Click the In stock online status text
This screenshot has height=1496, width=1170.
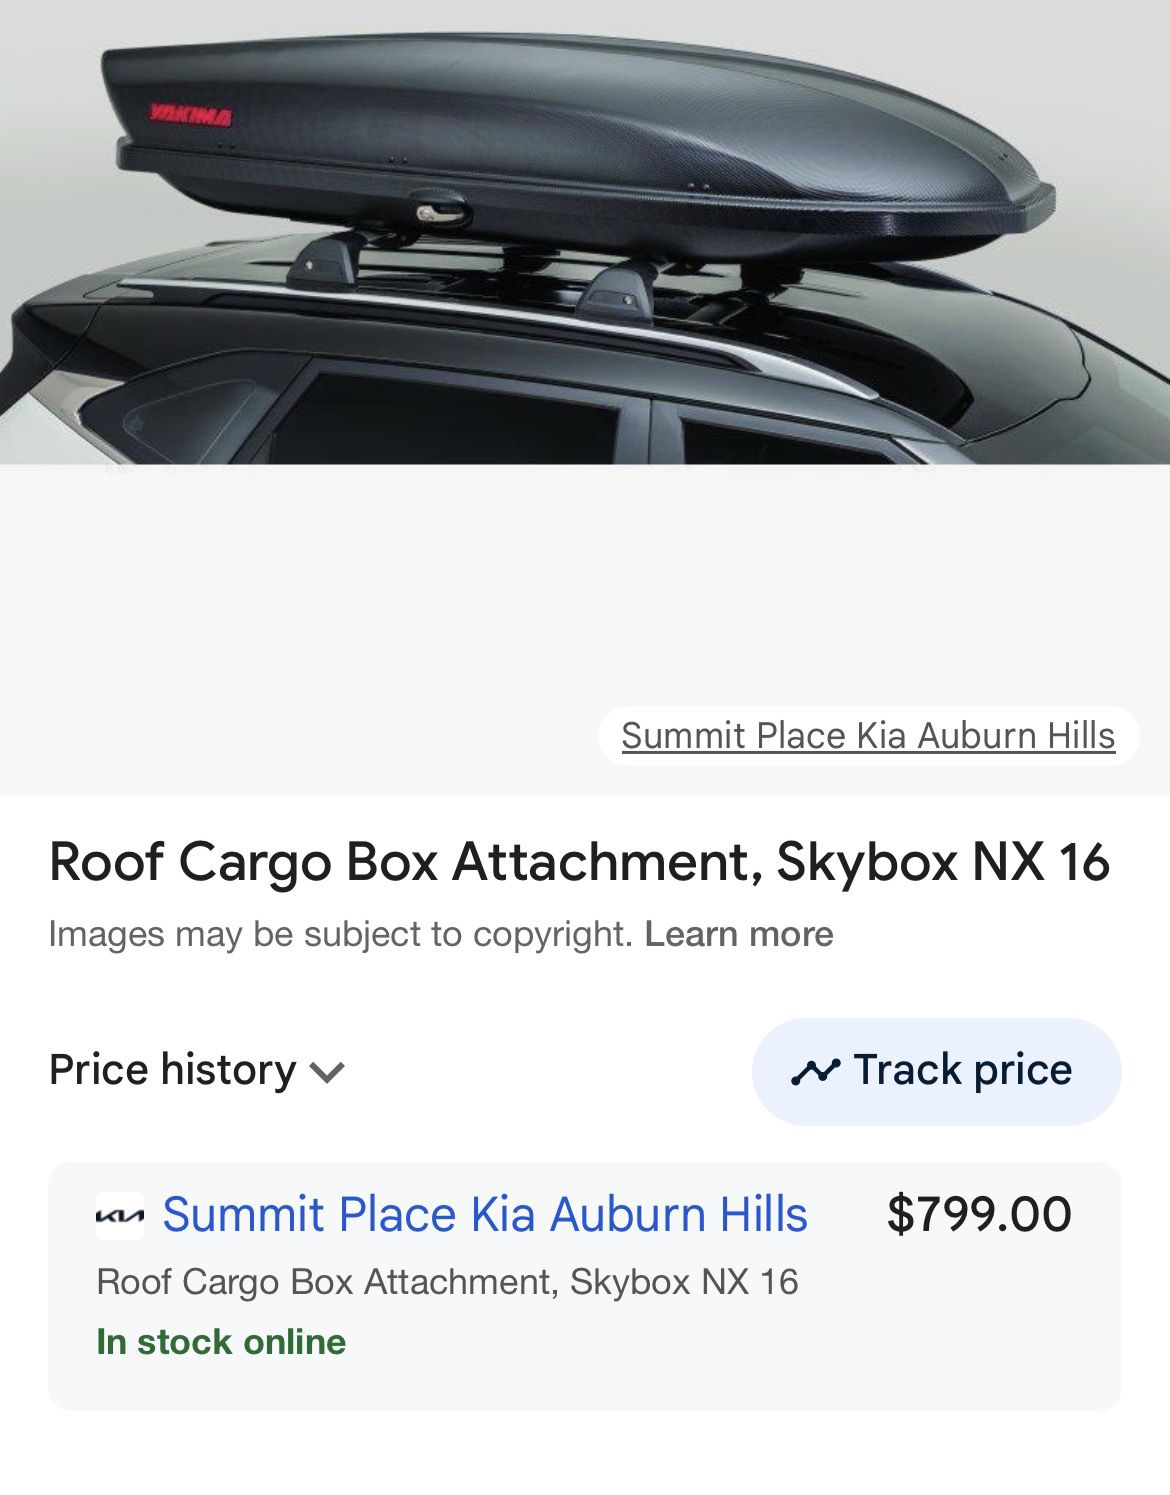(x=221, y=1341)
